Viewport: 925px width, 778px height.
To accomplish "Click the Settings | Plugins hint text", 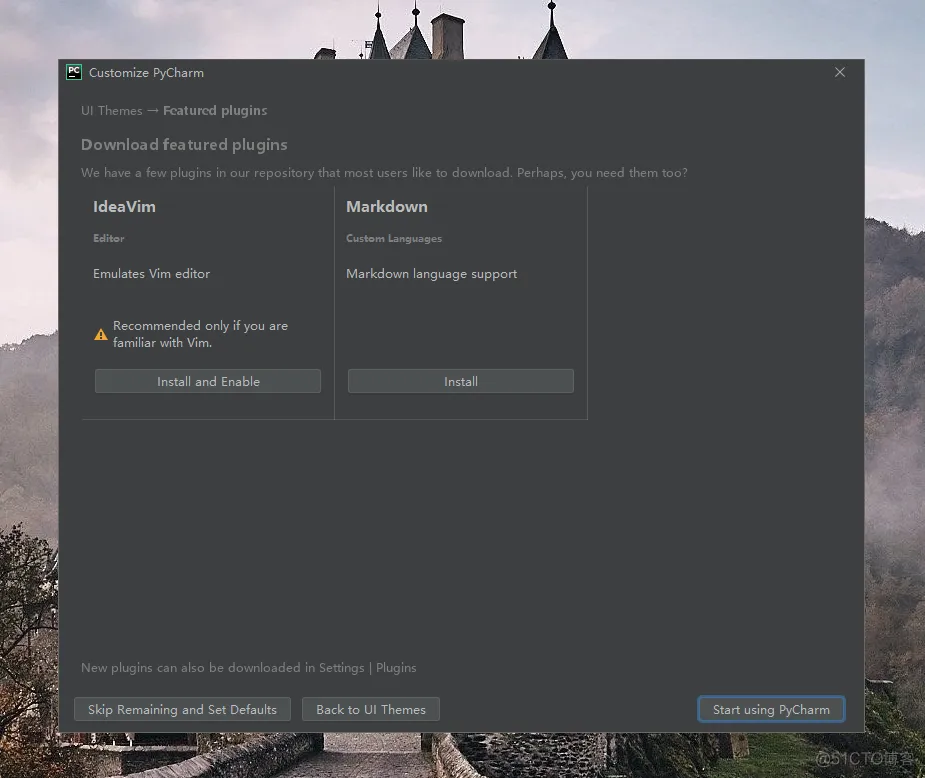I will pyautogui.click(x=248, y=668).
